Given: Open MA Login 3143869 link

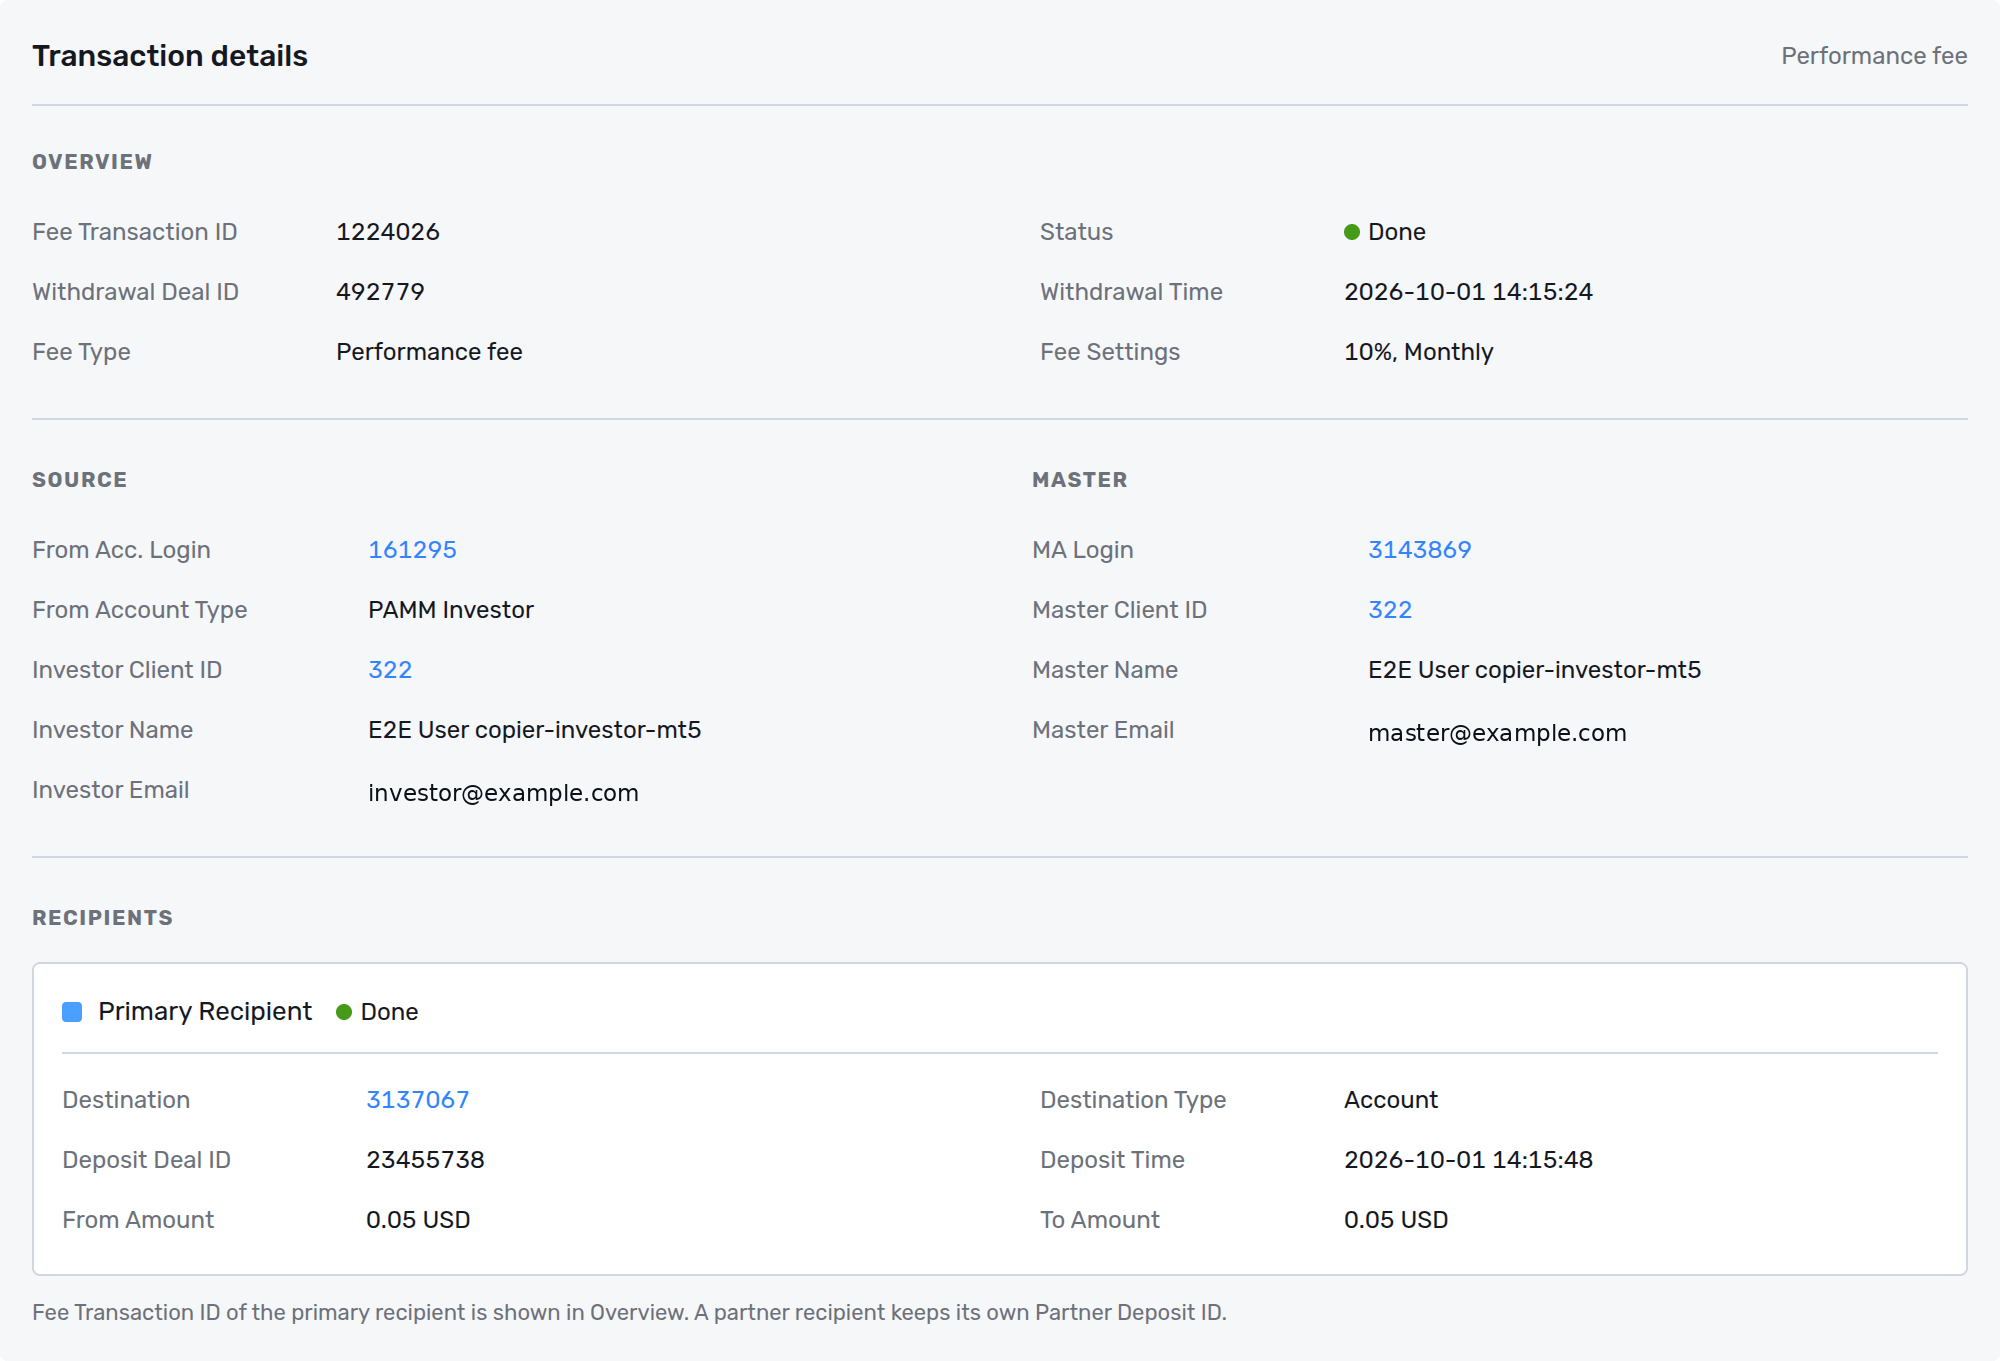Looking at the screenshot, I should (x=1419, y=550).
